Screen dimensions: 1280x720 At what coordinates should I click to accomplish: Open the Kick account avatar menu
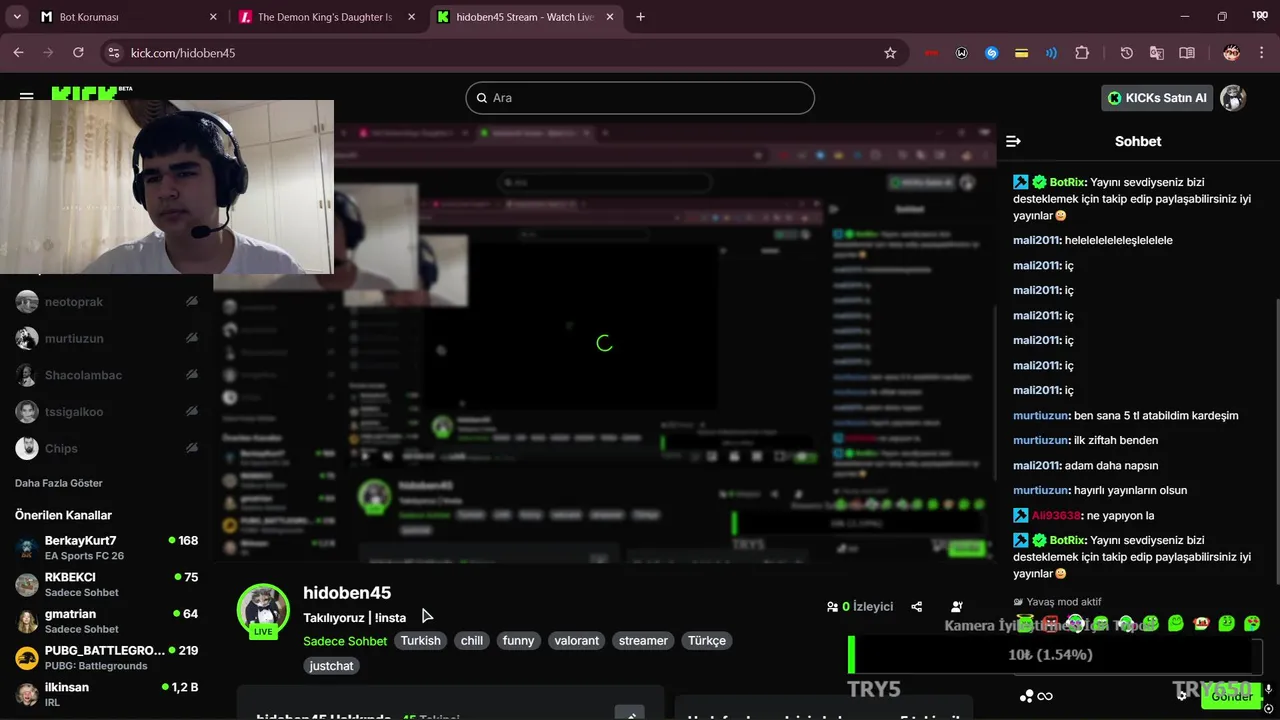pos(1233,98)
